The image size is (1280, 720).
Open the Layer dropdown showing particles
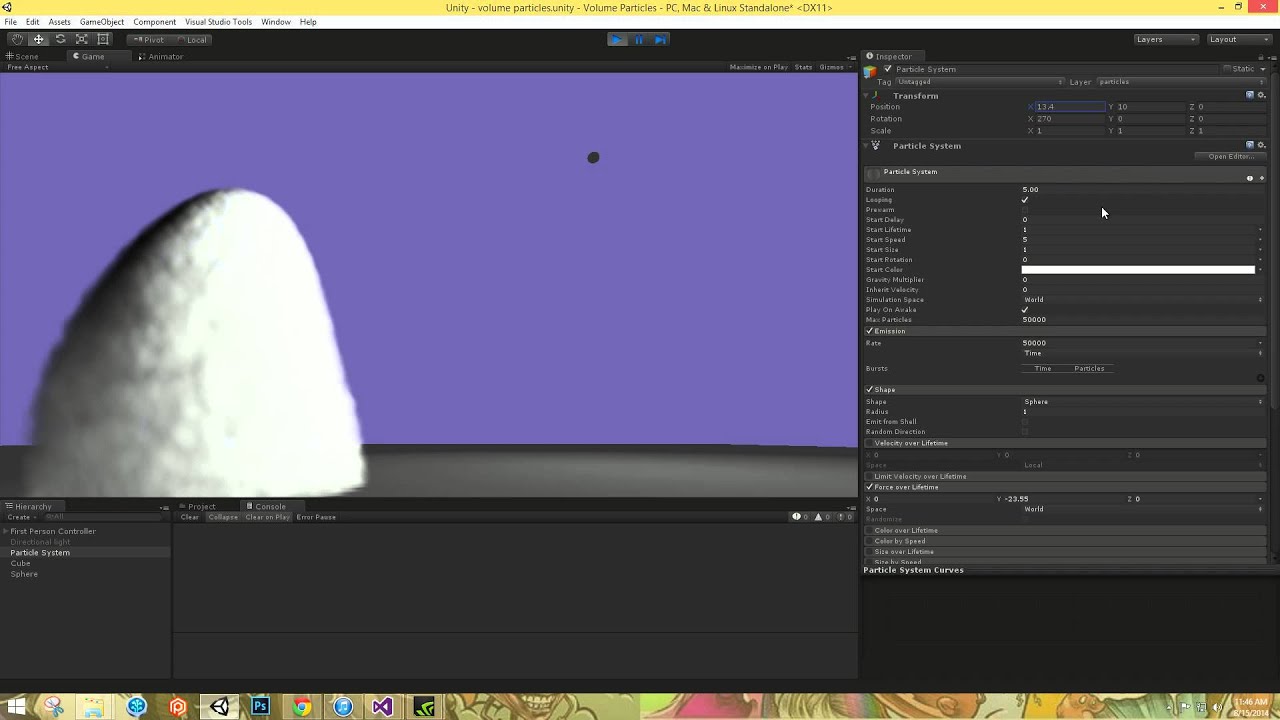click(x=1182, y=82)
